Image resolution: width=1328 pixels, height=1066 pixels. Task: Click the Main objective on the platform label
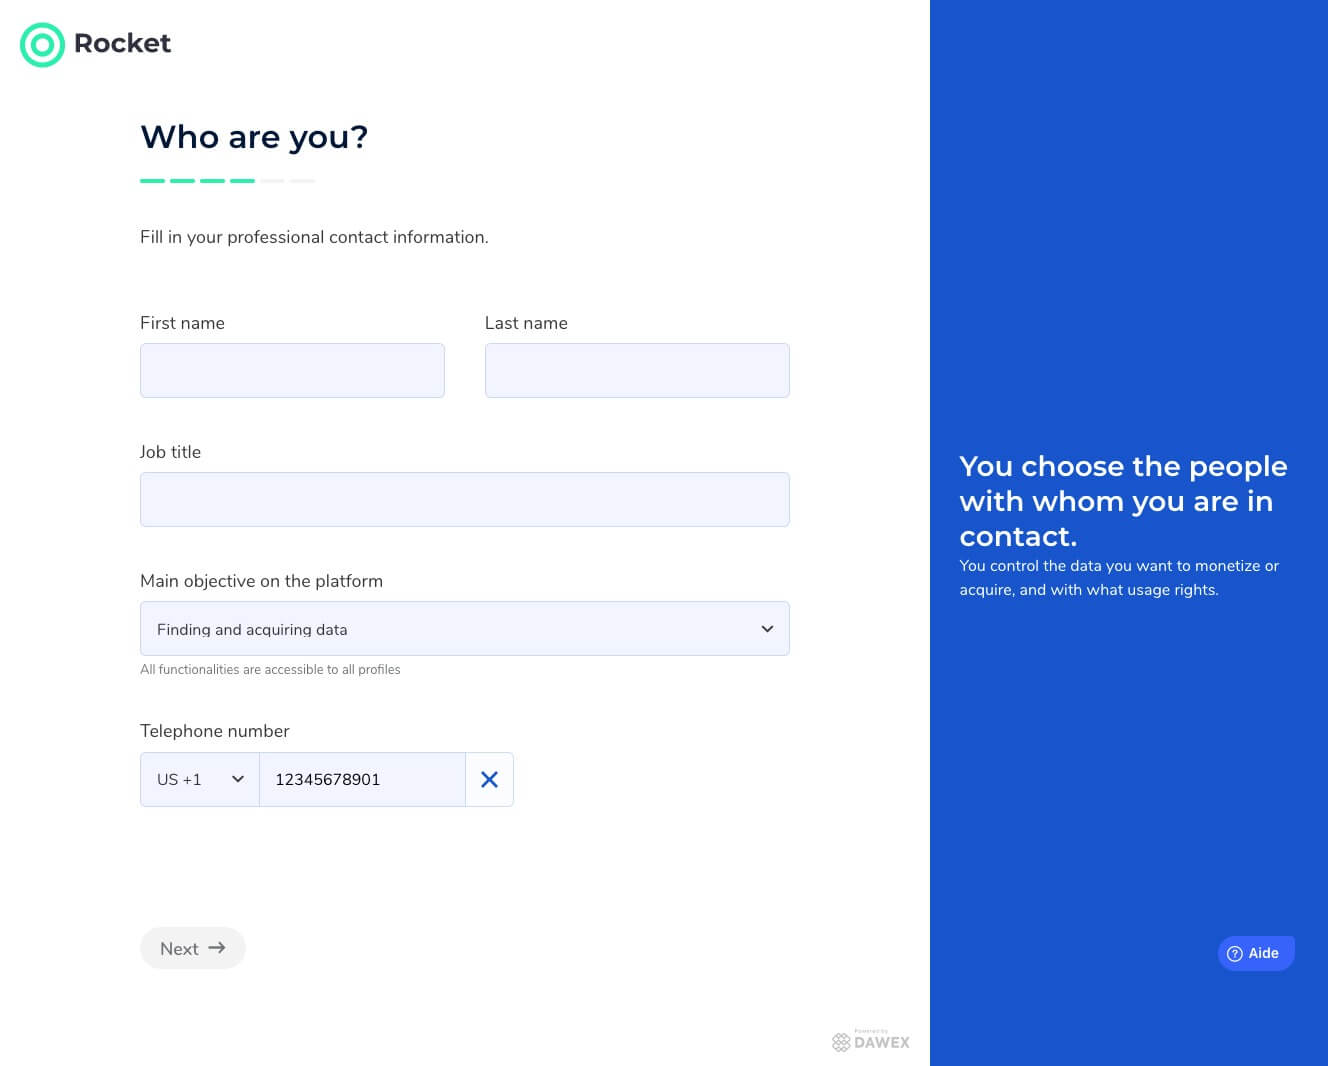(261, 581)
